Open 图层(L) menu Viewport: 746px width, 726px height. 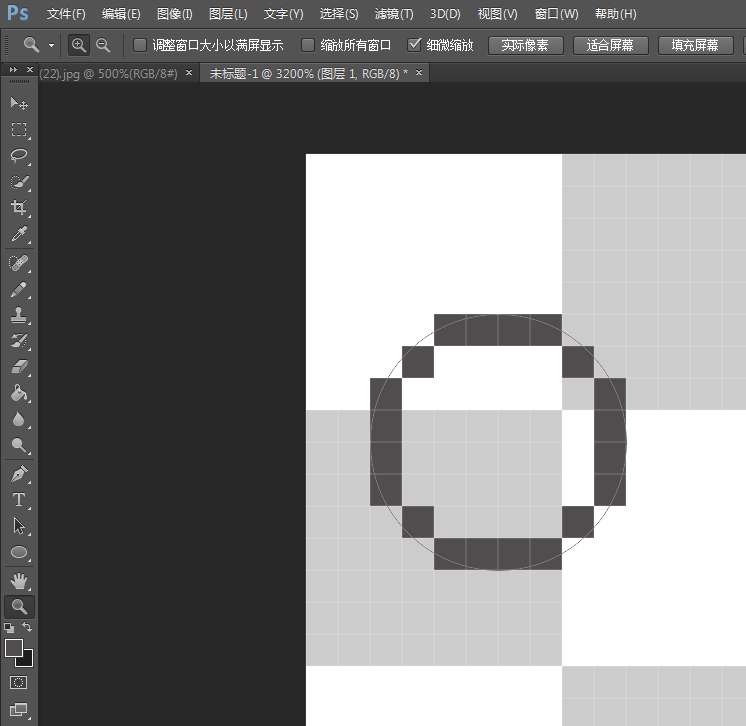pyautogui.click(x=228, y=14)
